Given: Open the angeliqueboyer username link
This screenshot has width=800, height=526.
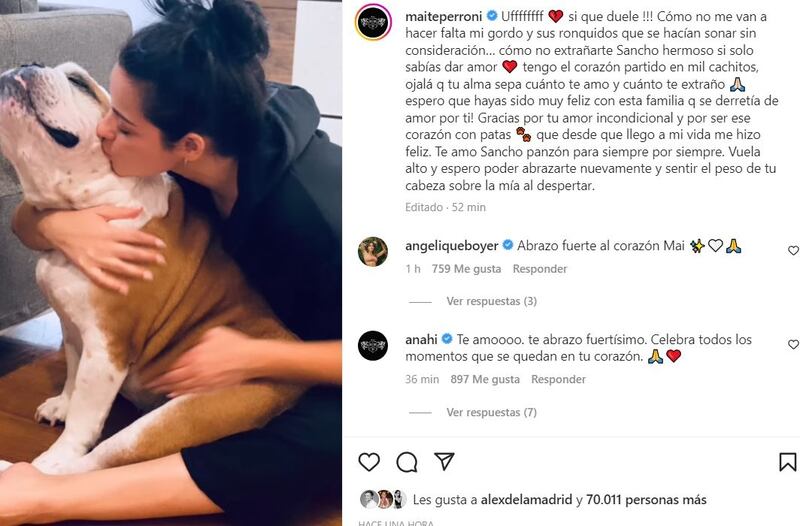Looking at the screenshot, I should click(x=452, y=246).
